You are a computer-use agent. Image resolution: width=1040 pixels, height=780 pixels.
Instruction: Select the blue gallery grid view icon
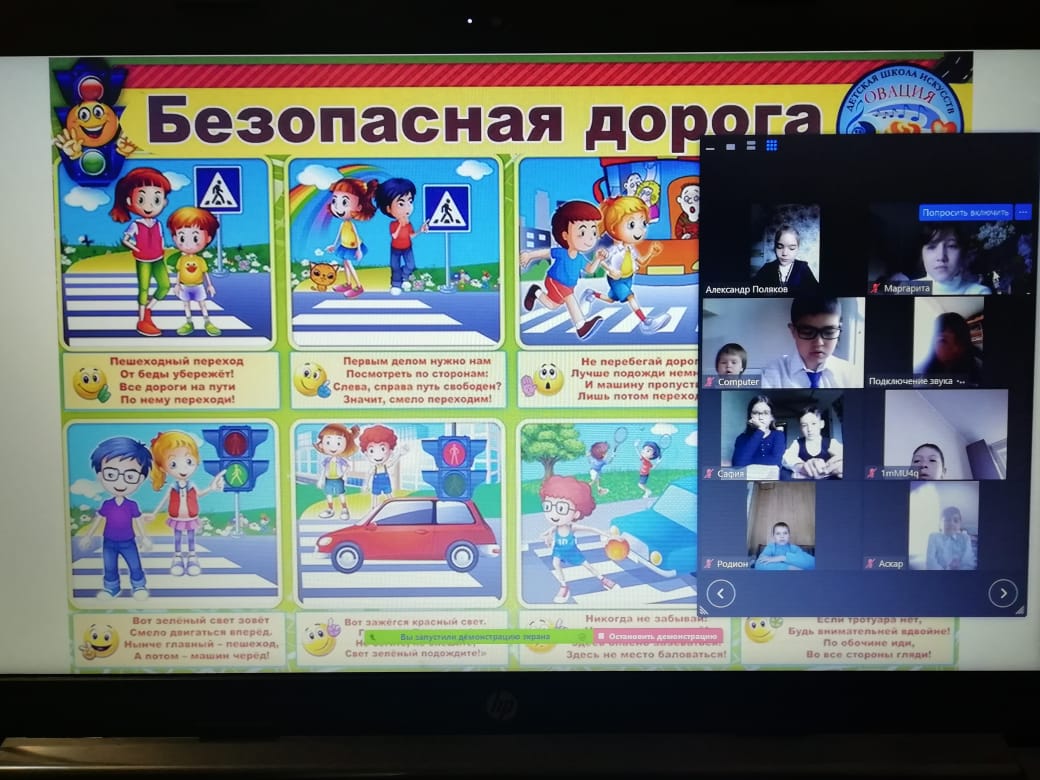(x=771, y=146)
